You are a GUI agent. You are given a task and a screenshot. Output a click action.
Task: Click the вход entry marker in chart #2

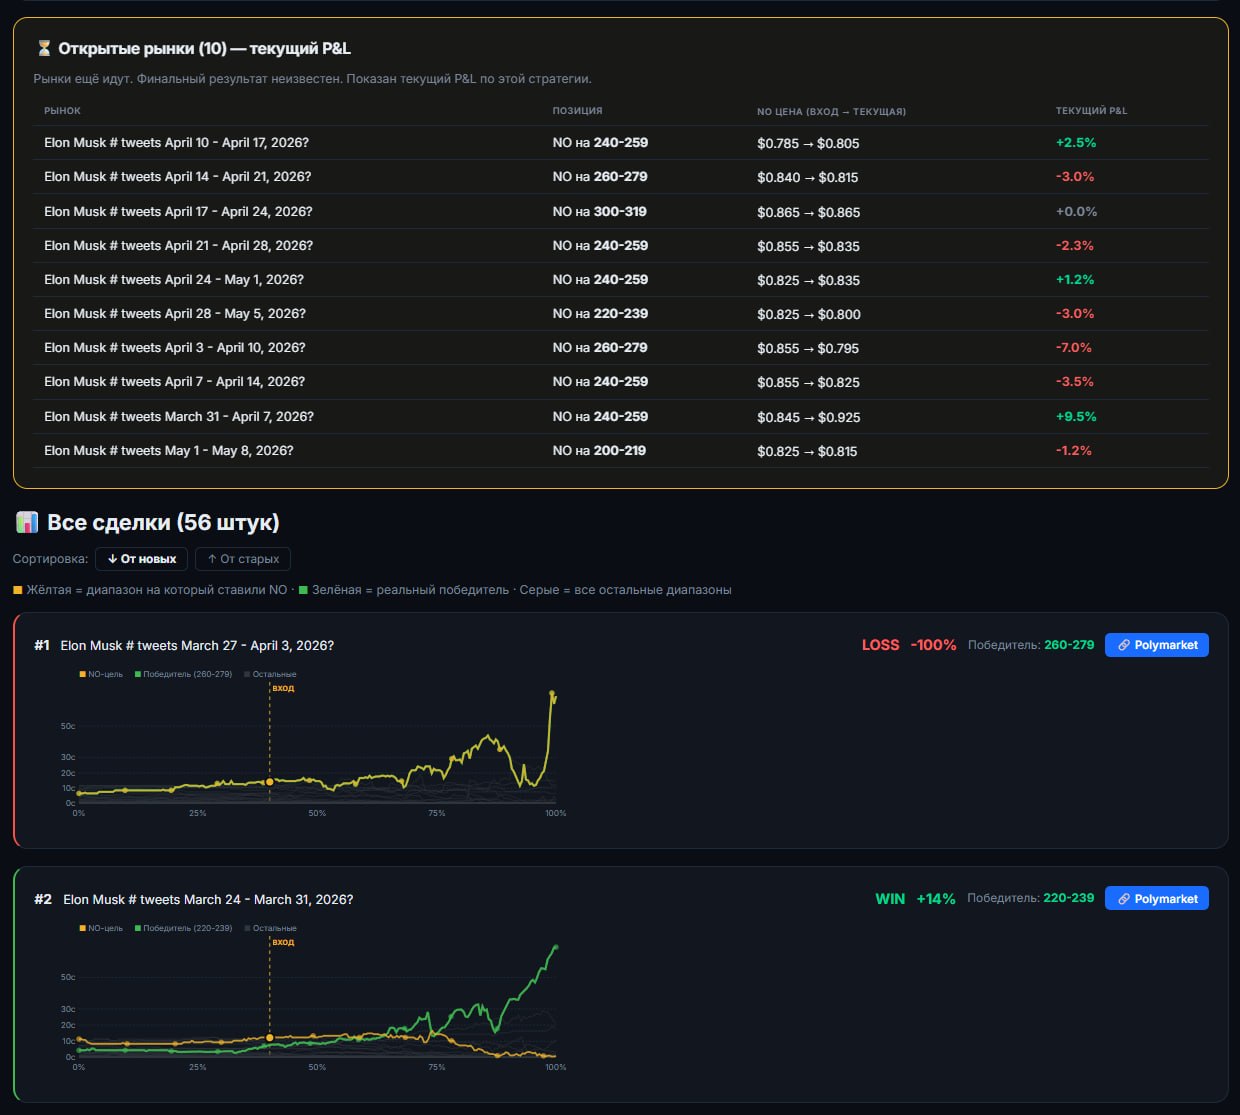coord(283,942)
